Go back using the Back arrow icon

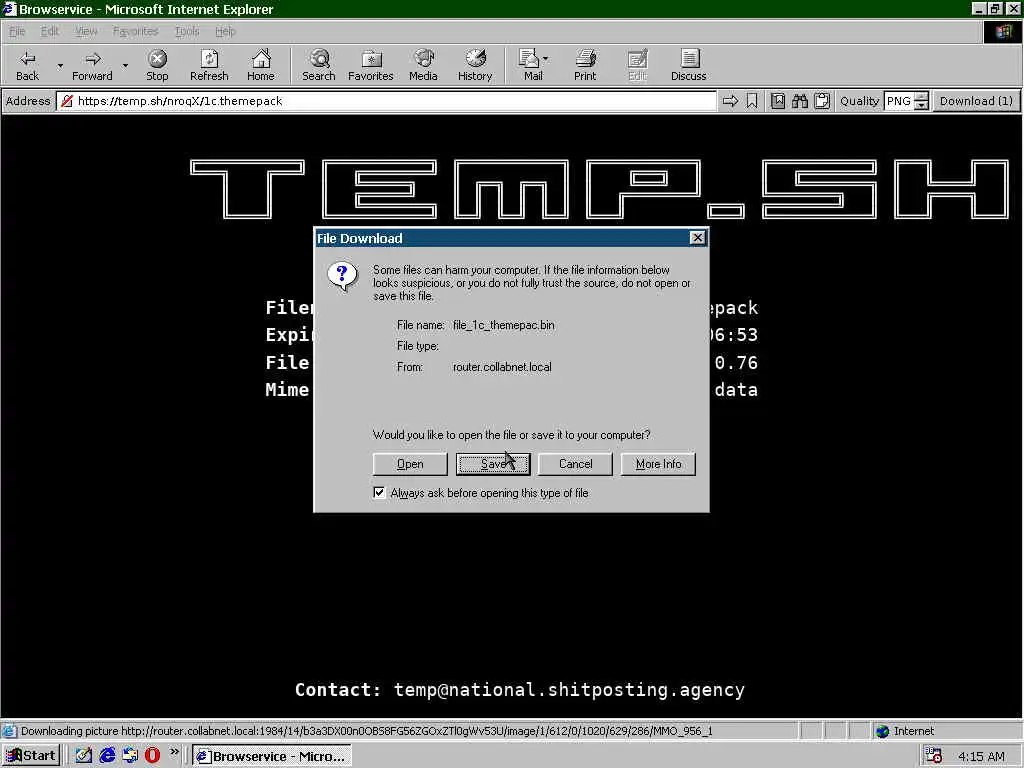[27, 59]
